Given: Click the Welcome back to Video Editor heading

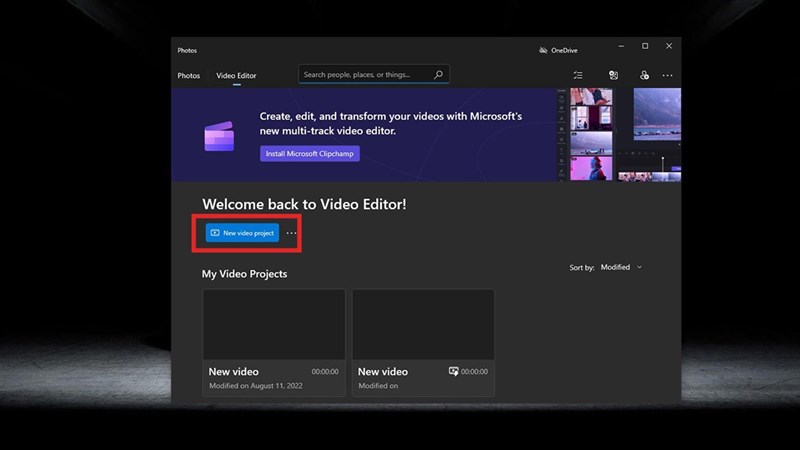Looking at the screenshot, I should pyautogui.click(x=305, y=204).
